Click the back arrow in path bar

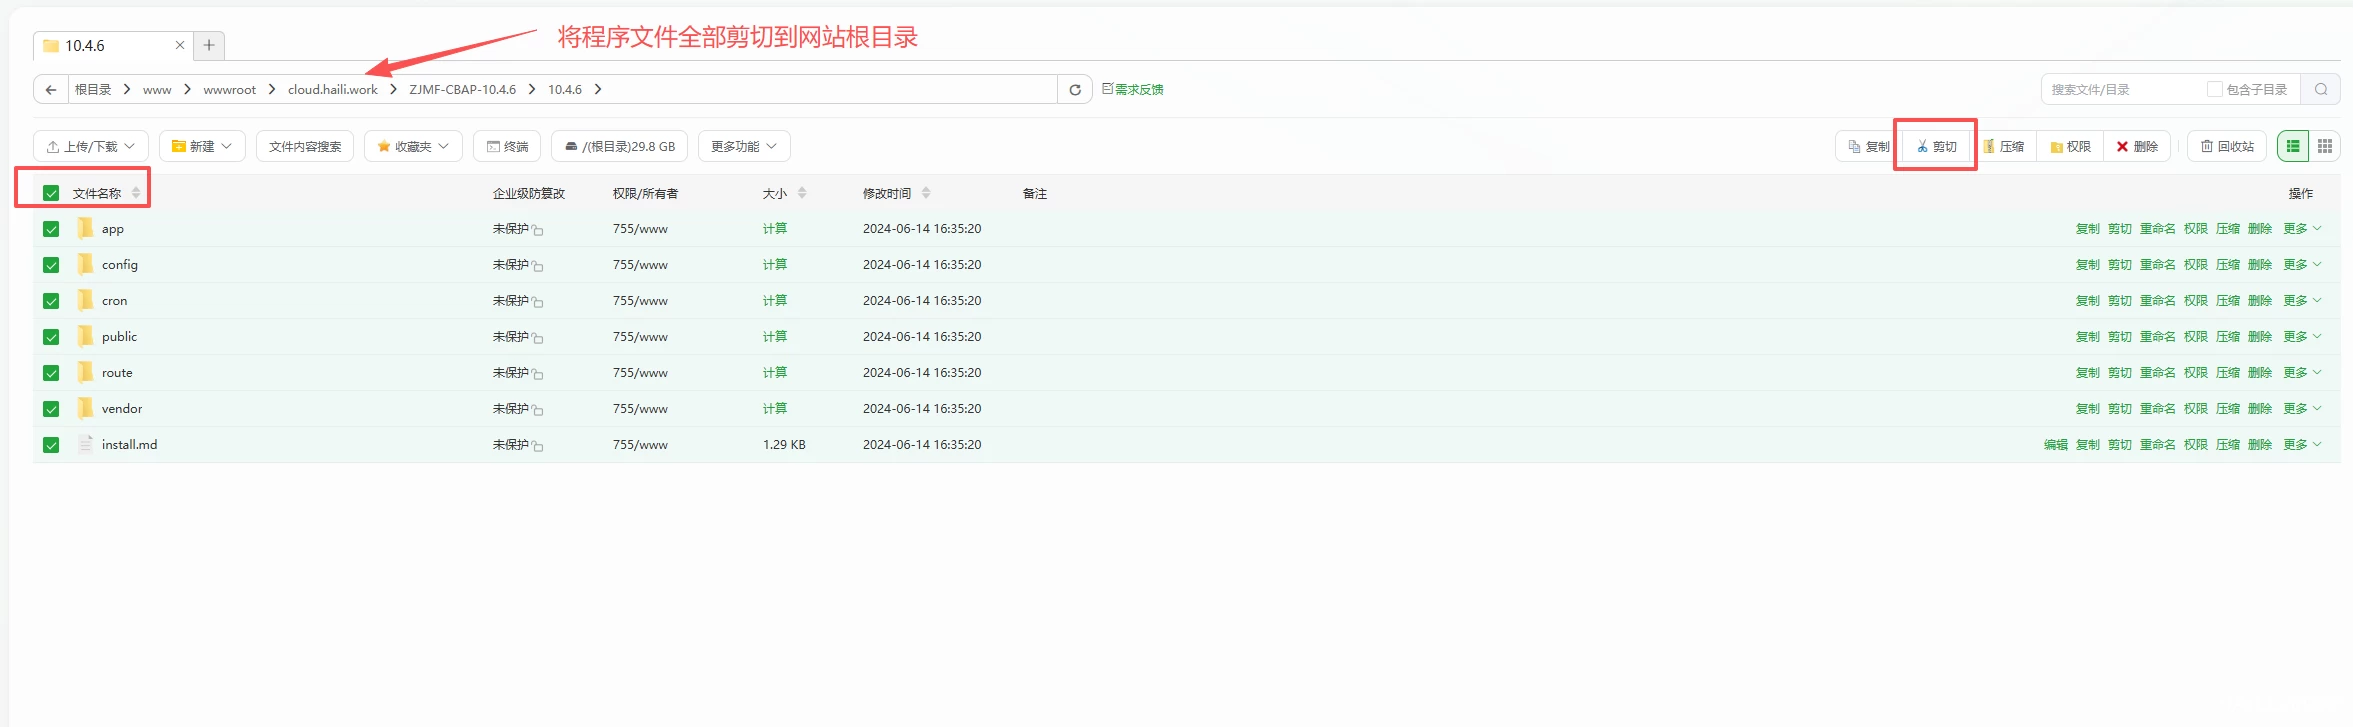pyautogui.click(x=51, y=90)
